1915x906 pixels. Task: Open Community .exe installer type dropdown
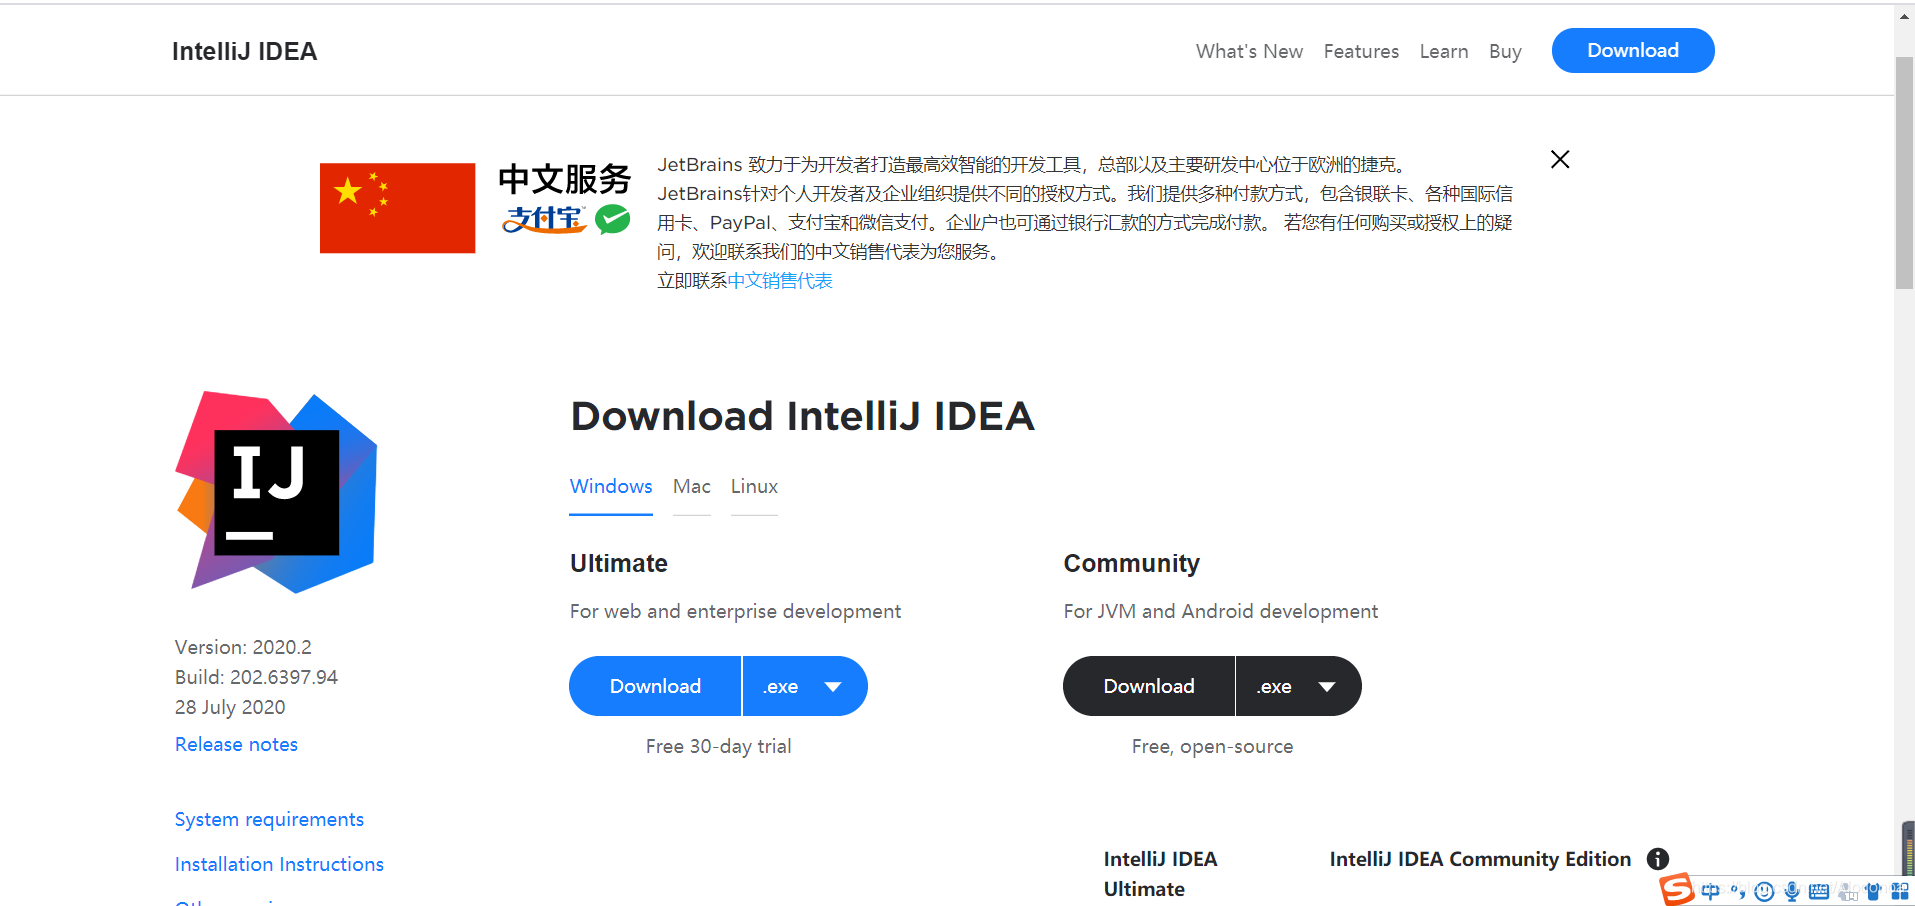(1299, 686)
